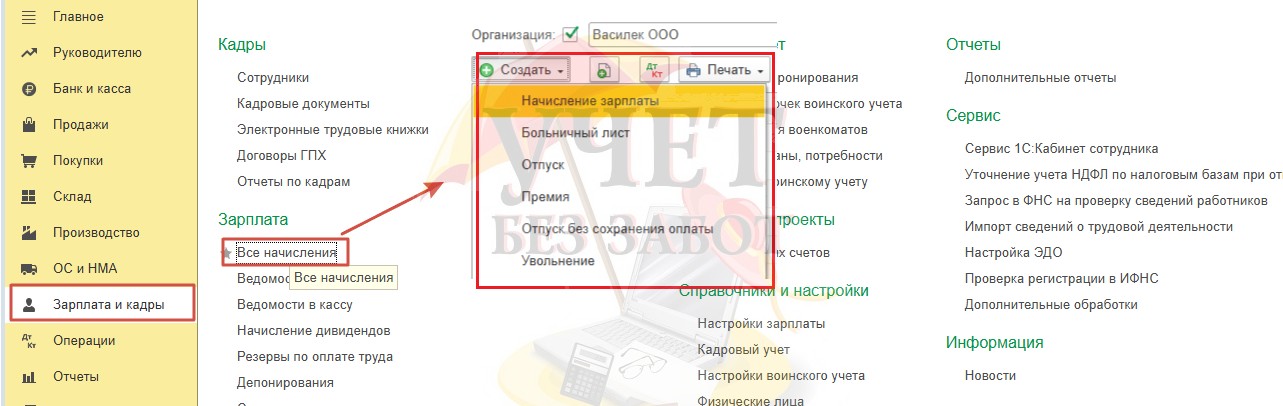
Task: Open Уточнение учета НДФЛ link
Action: pos(1123,174)
